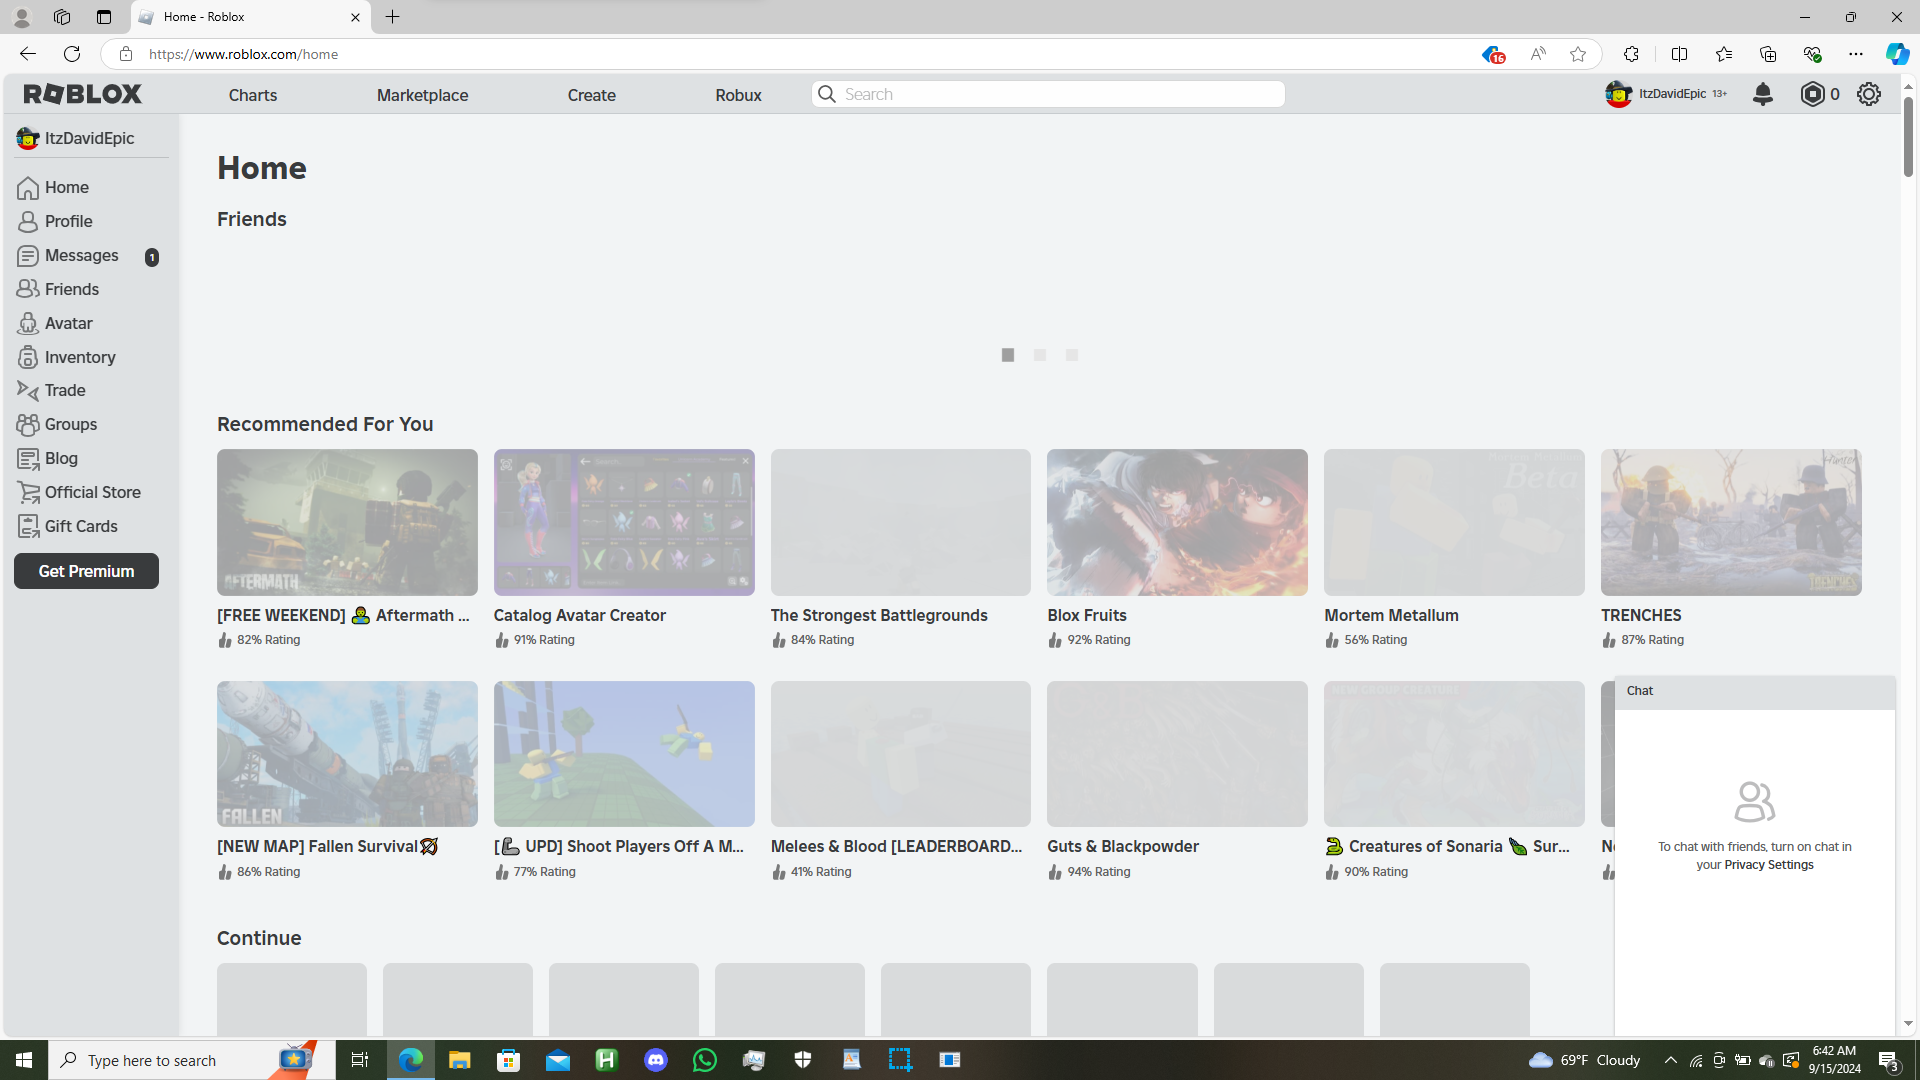Open Guts & Blackpowder game title
Image resolution: width=1920 pixels, height=1080 pixels.
pos(1123,846)
